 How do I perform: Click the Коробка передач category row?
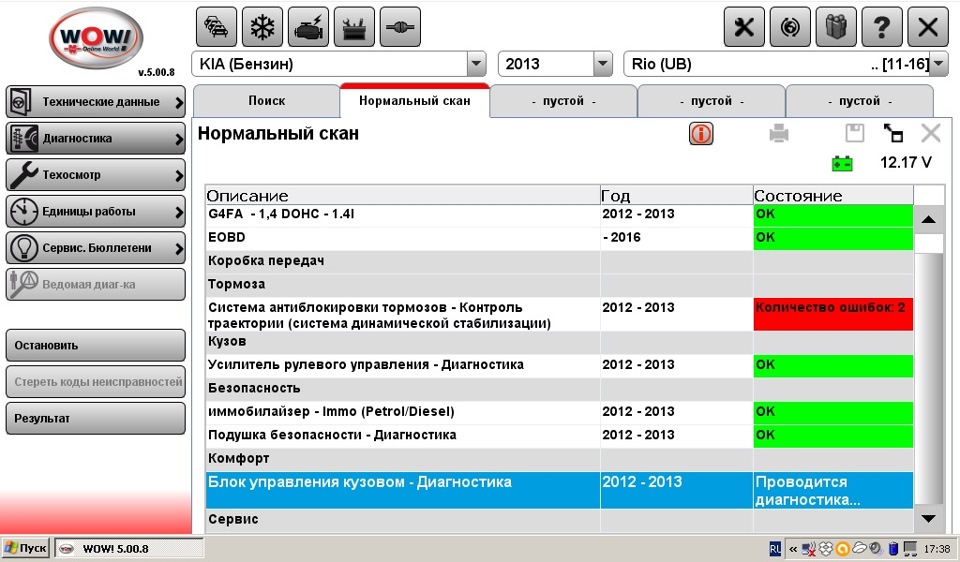point(559,261)
